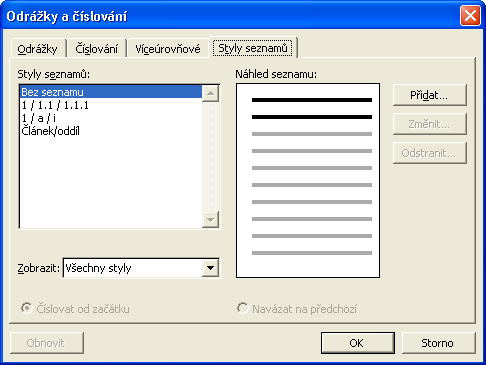This screenshot has height=365, width=486.
Task: Click the Obnovit button
Action: click(x=47, y=343)
